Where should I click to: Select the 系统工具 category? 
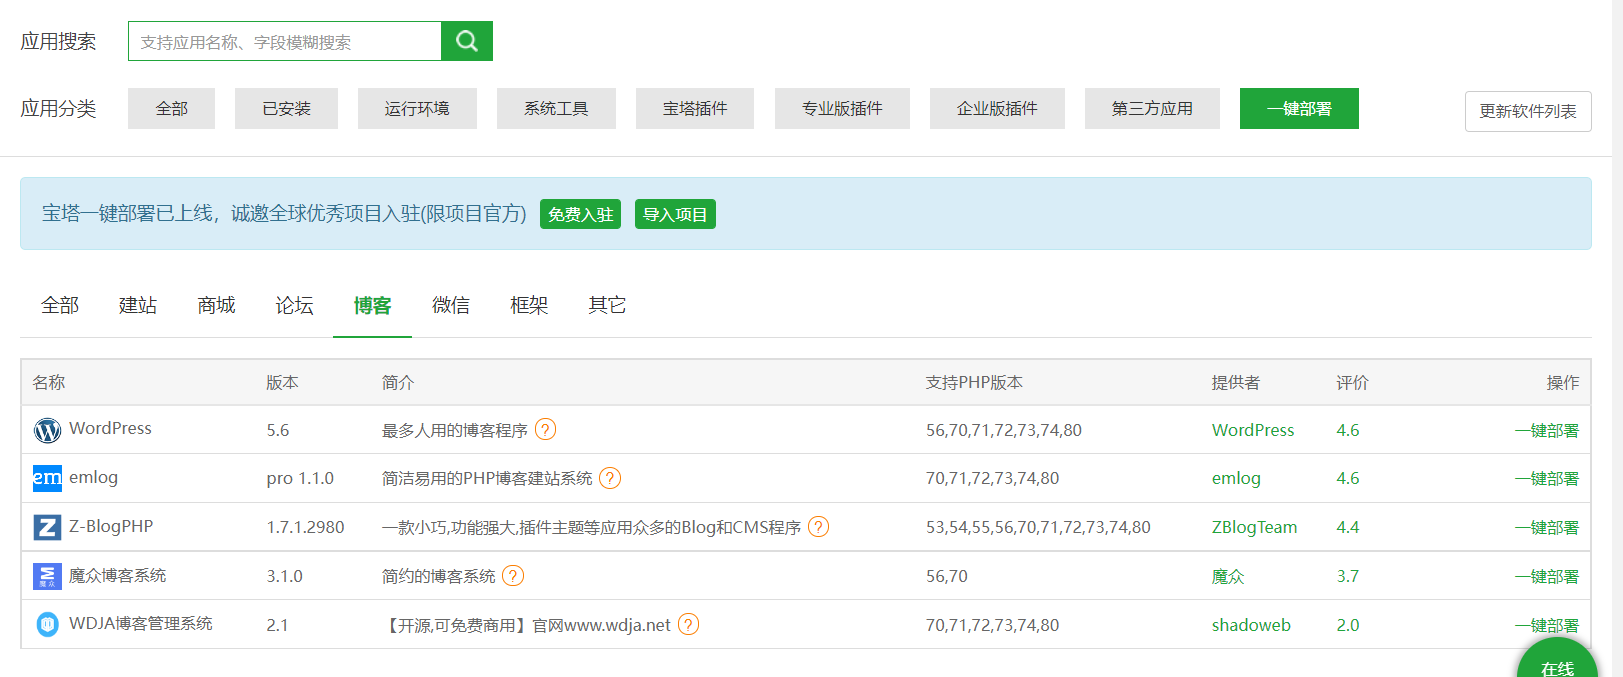556,108
